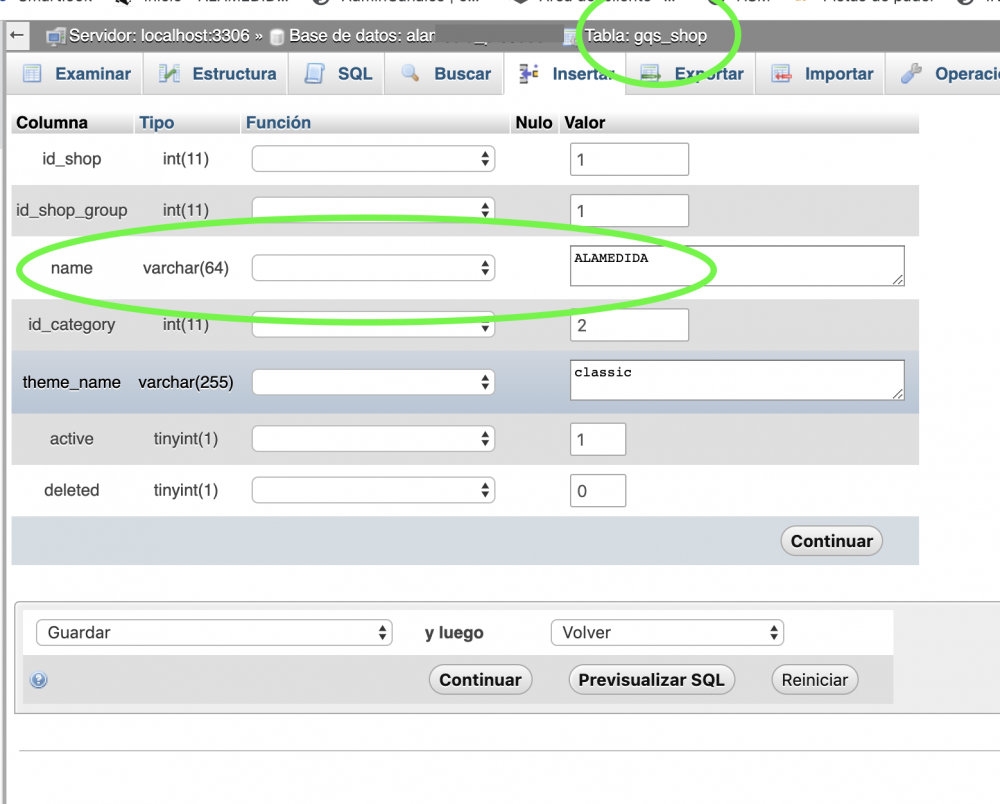Screen dimensions: 1000x804
Task: Click the Base de datos breadcrumb link
Action: (x=362, y=36)
